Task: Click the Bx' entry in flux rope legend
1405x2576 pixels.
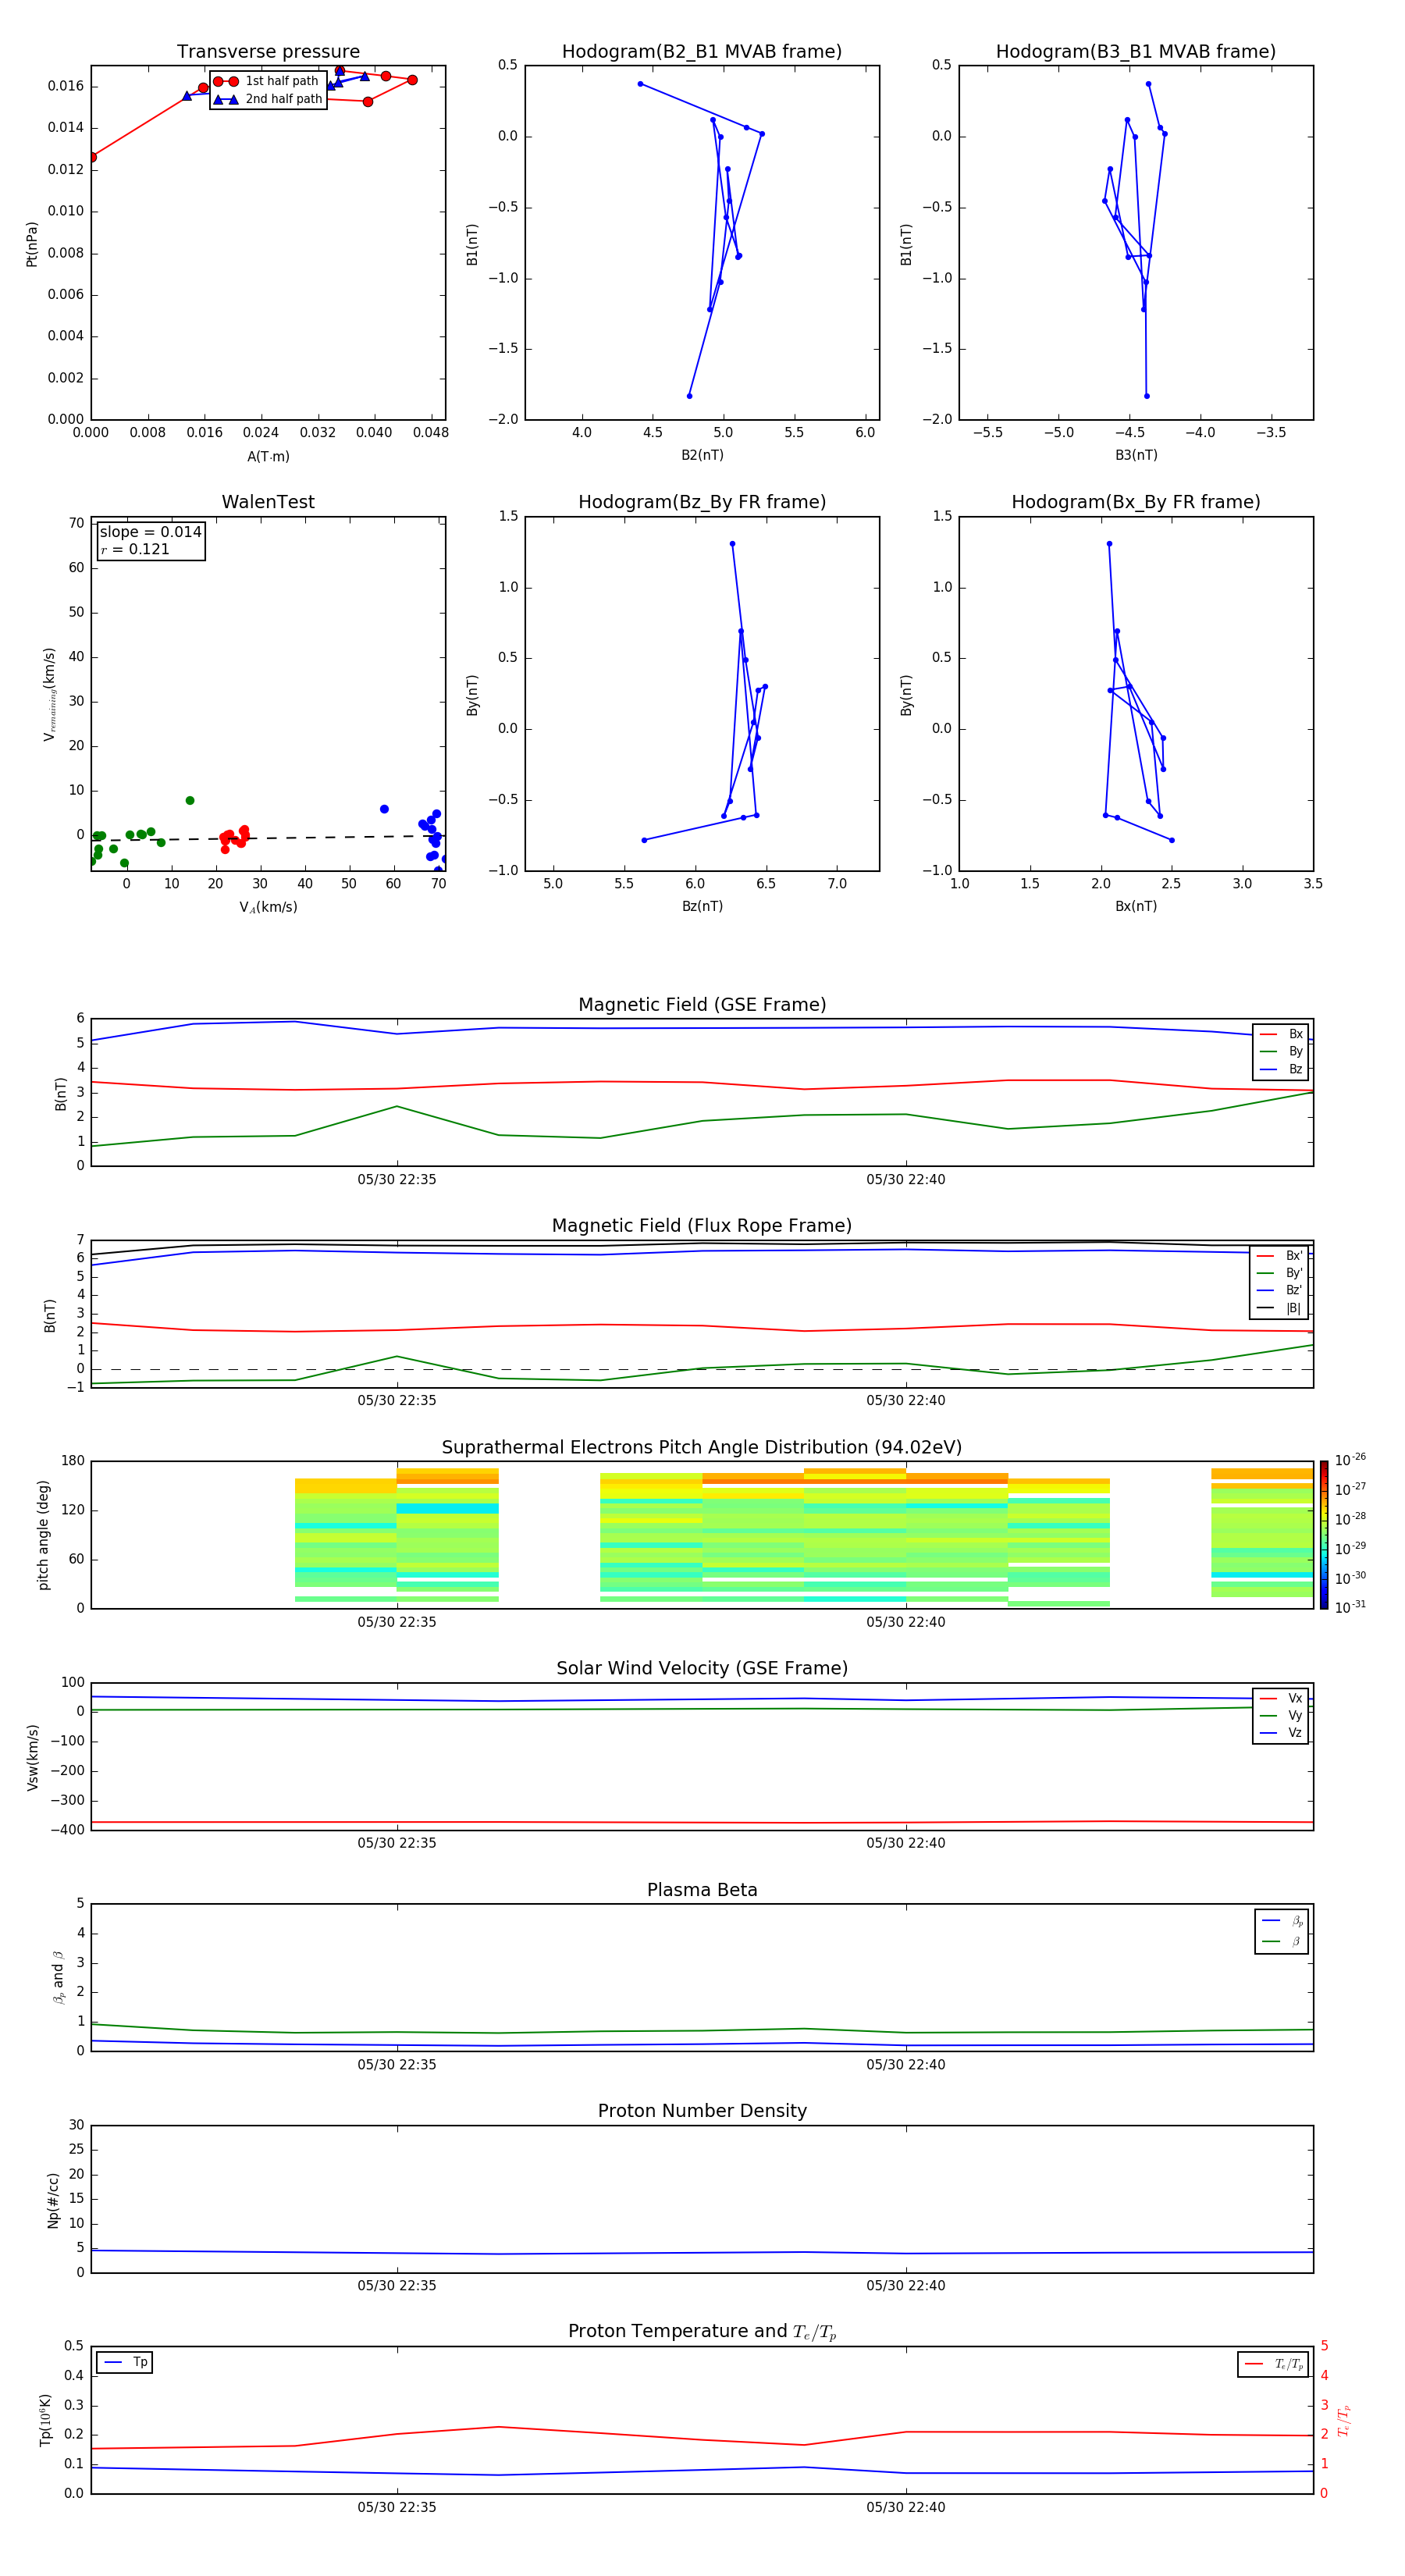Action: click(1280, 1256)
